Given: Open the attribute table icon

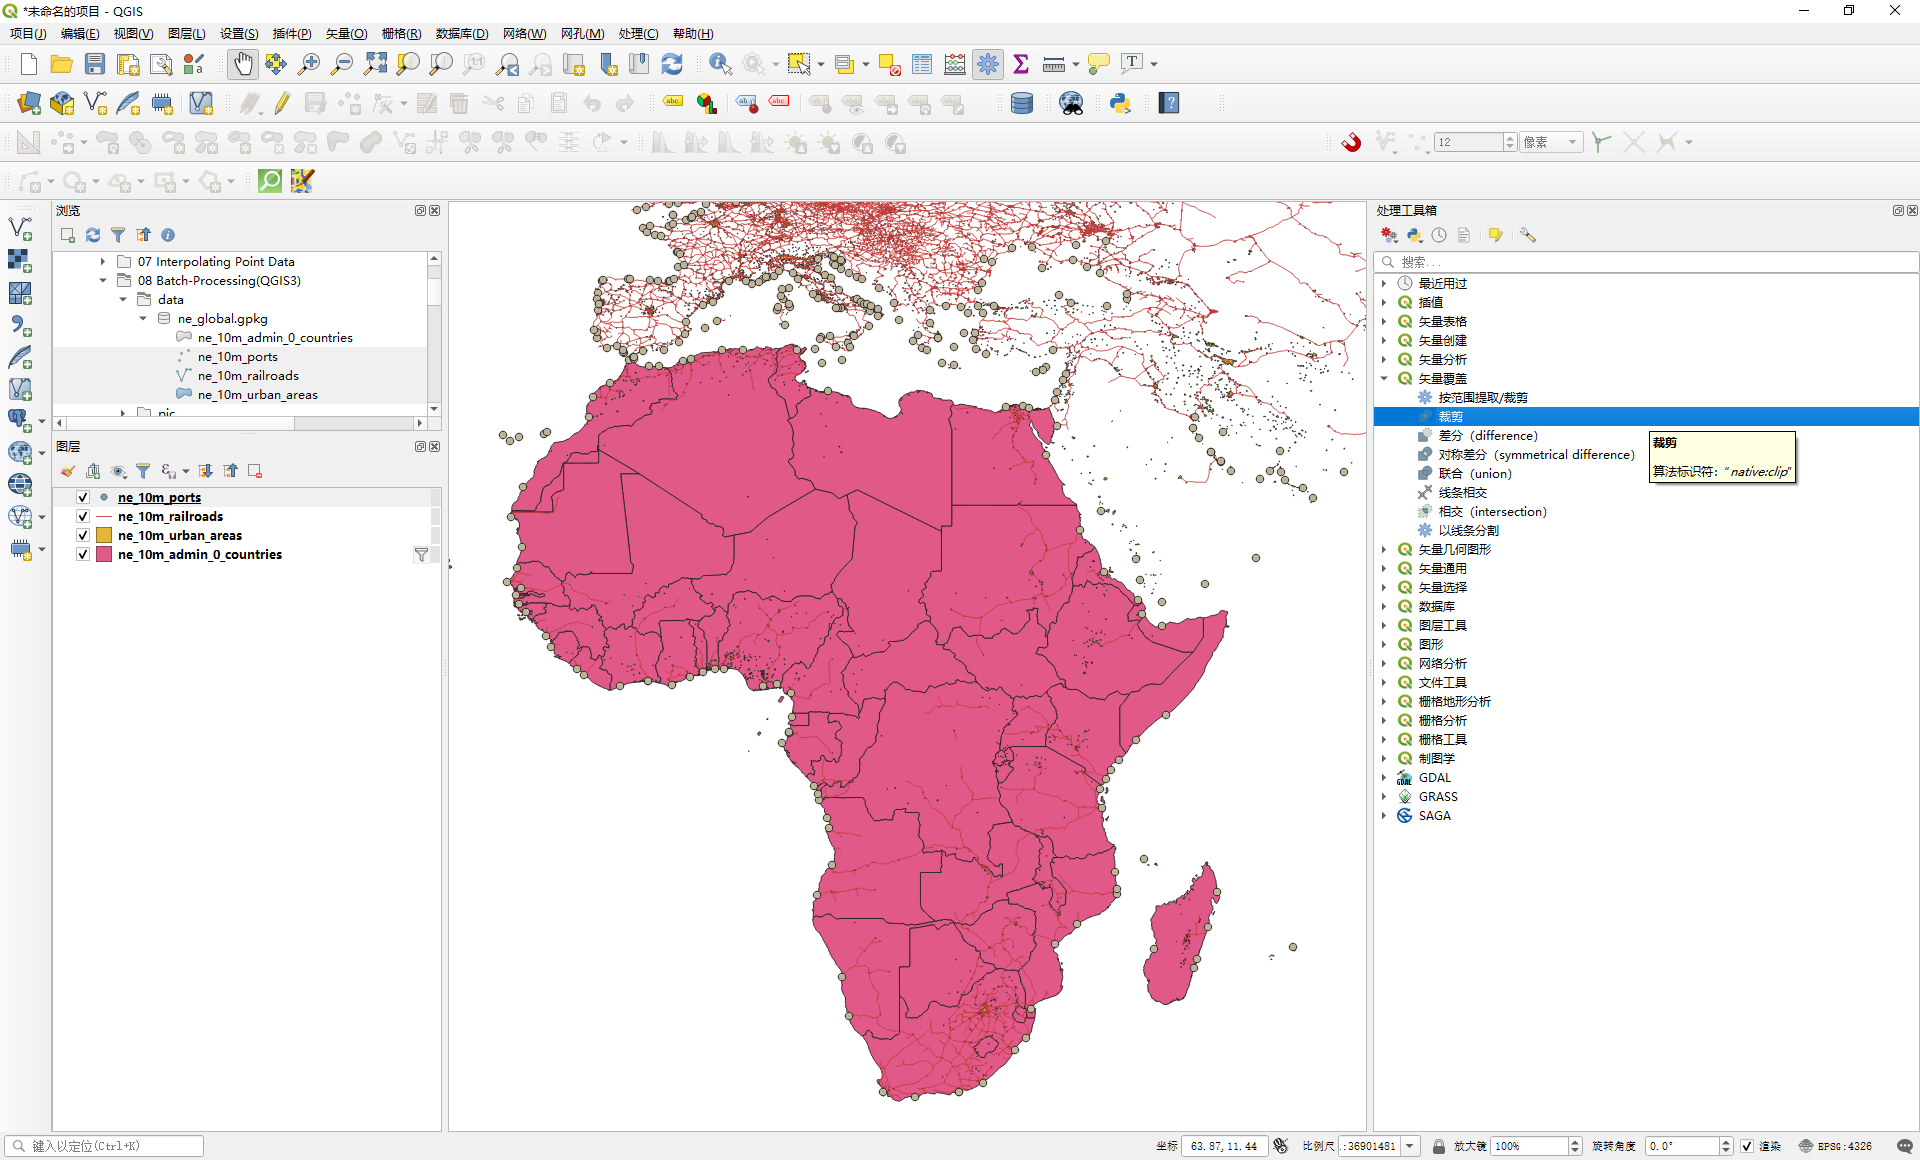Looking at the screenshot, I should (x=922, y=63).
